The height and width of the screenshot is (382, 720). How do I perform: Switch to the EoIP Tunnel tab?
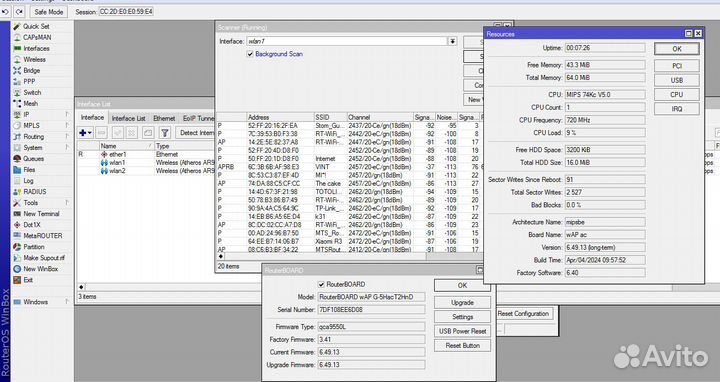[198, 118]
